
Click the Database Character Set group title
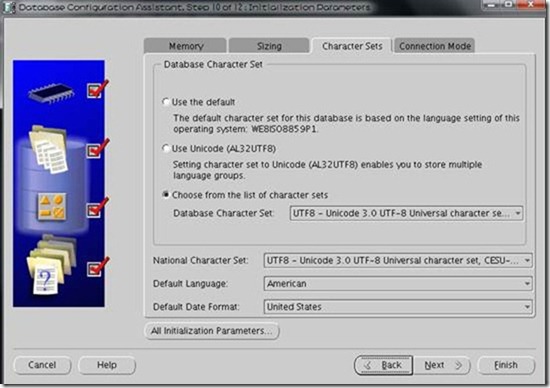(213, 65)
